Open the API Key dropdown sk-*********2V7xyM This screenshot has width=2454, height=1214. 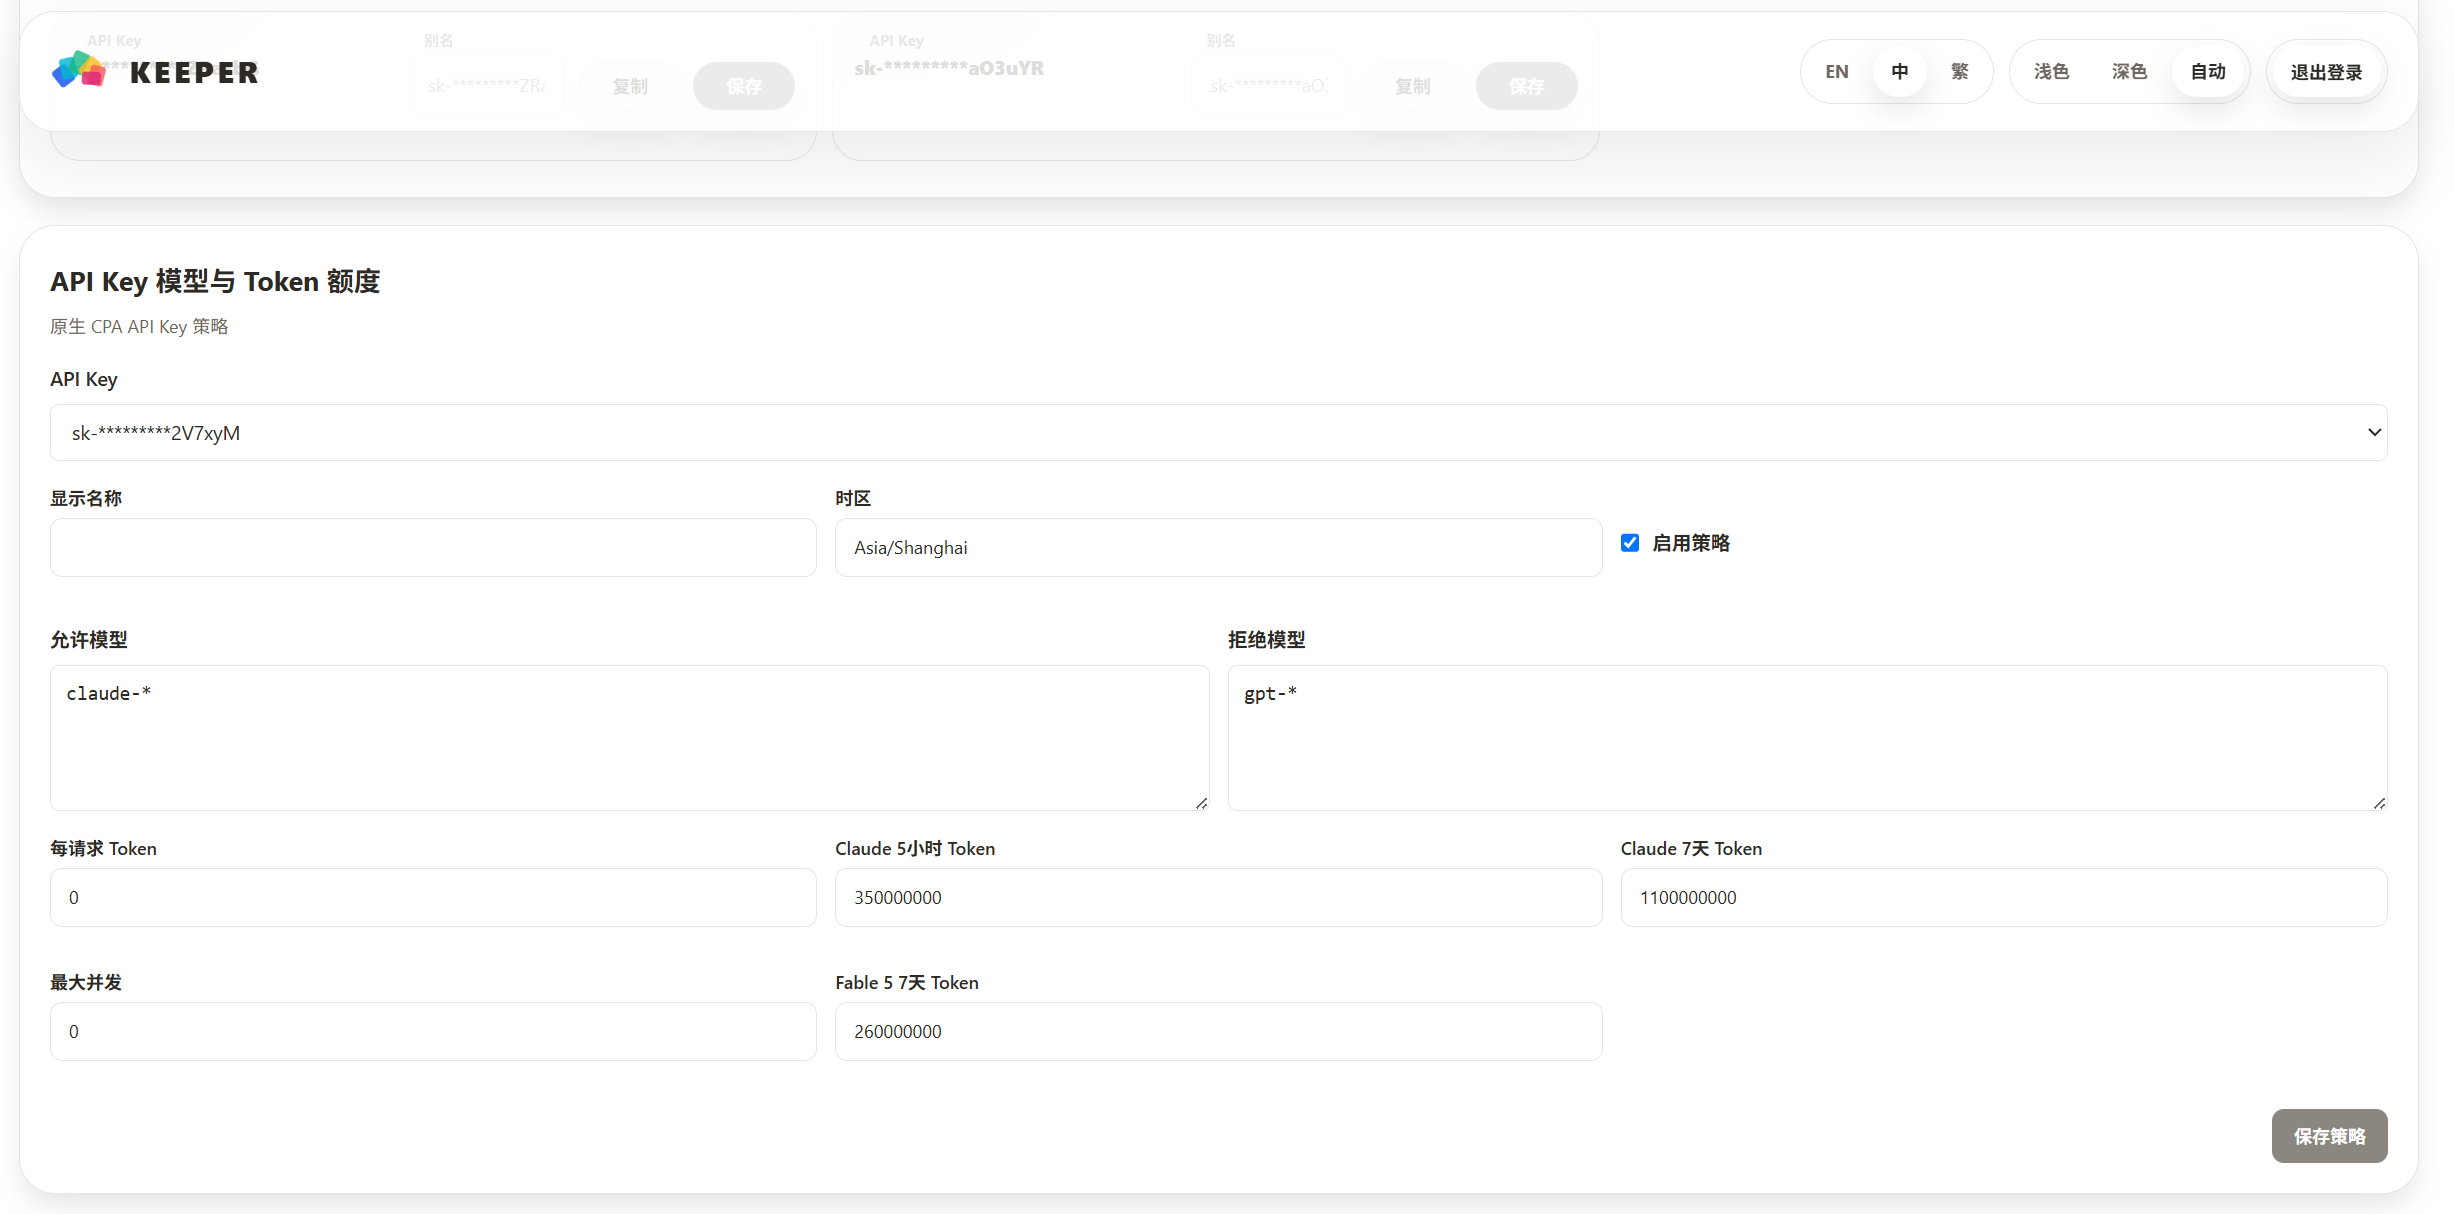pyautogui.click(x=1218, y=433)
